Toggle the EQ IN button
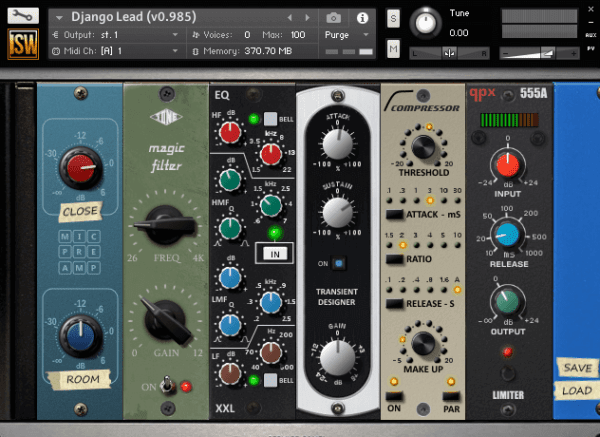This screenshot has width=600, height=437. click(275, 254)
